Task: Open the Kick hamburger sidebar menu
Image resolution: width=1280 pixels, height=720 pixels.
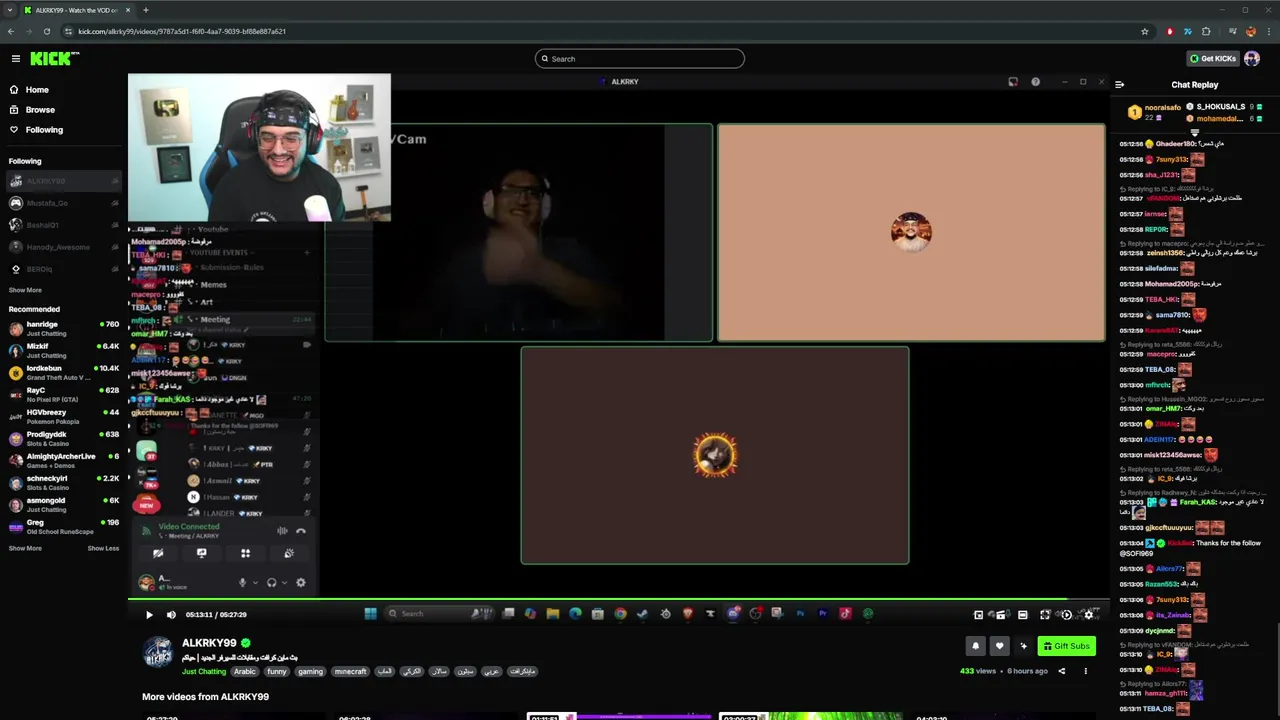Action: coord(15,59)
